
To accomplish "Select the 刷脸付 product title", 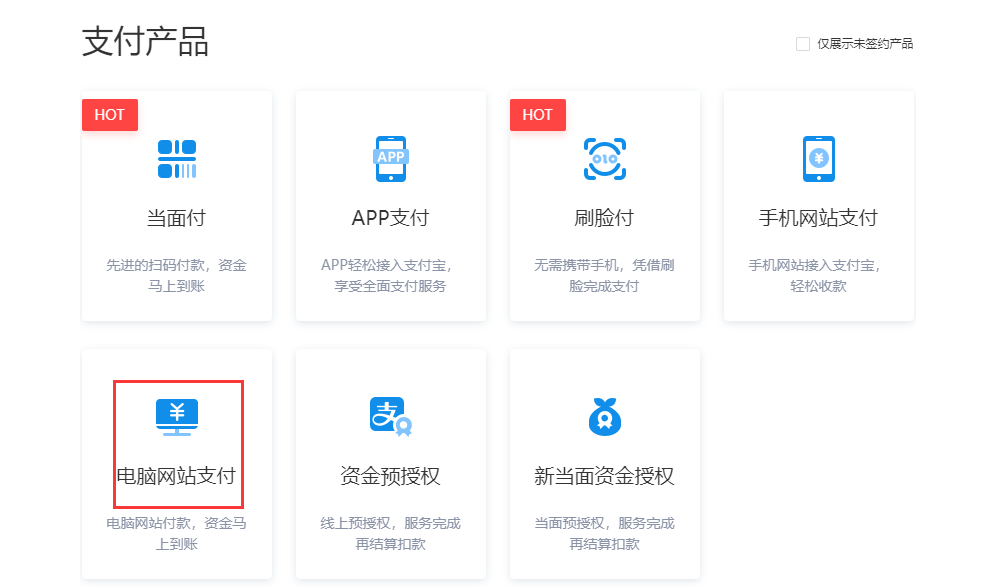I will [604, 218].
